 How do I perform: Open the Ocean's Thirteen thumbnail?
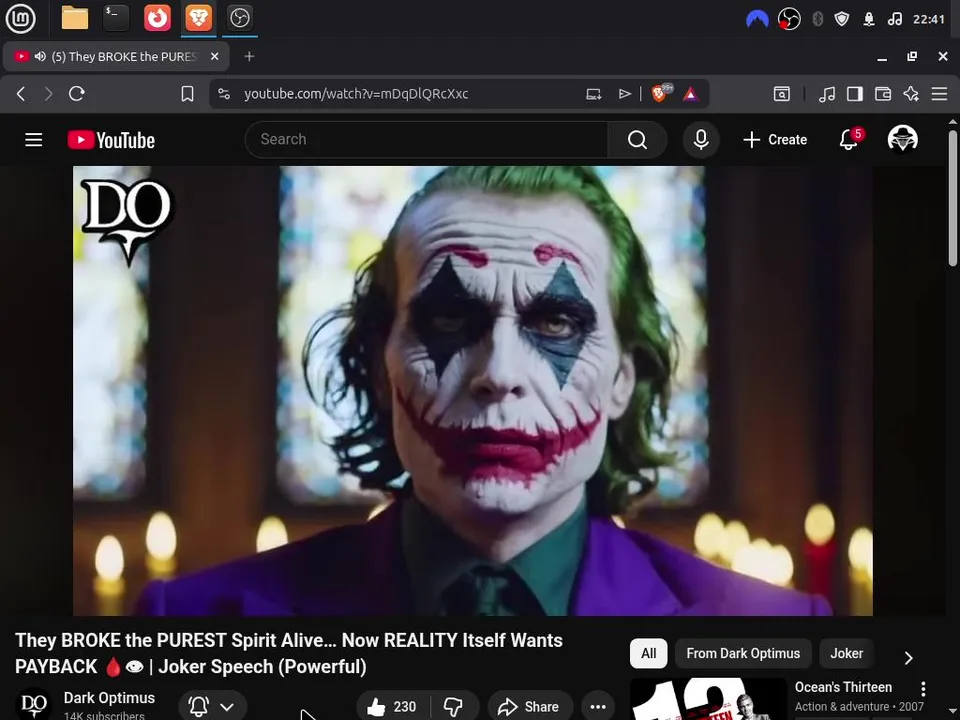(x=708, y=699)
